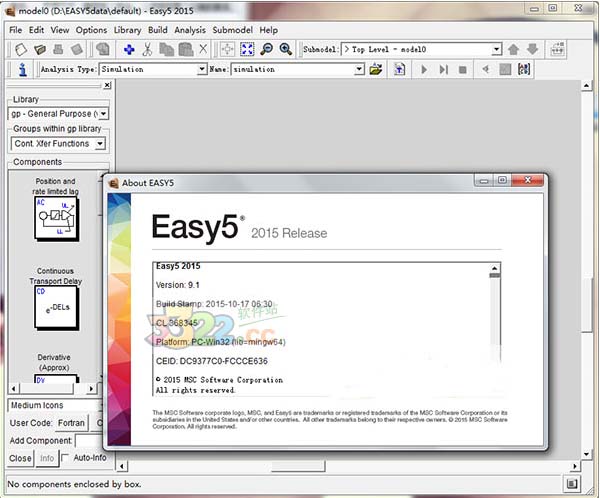Click the center view crosshair icon
Screen dimensions: 600x498
[x=228, y=49]
